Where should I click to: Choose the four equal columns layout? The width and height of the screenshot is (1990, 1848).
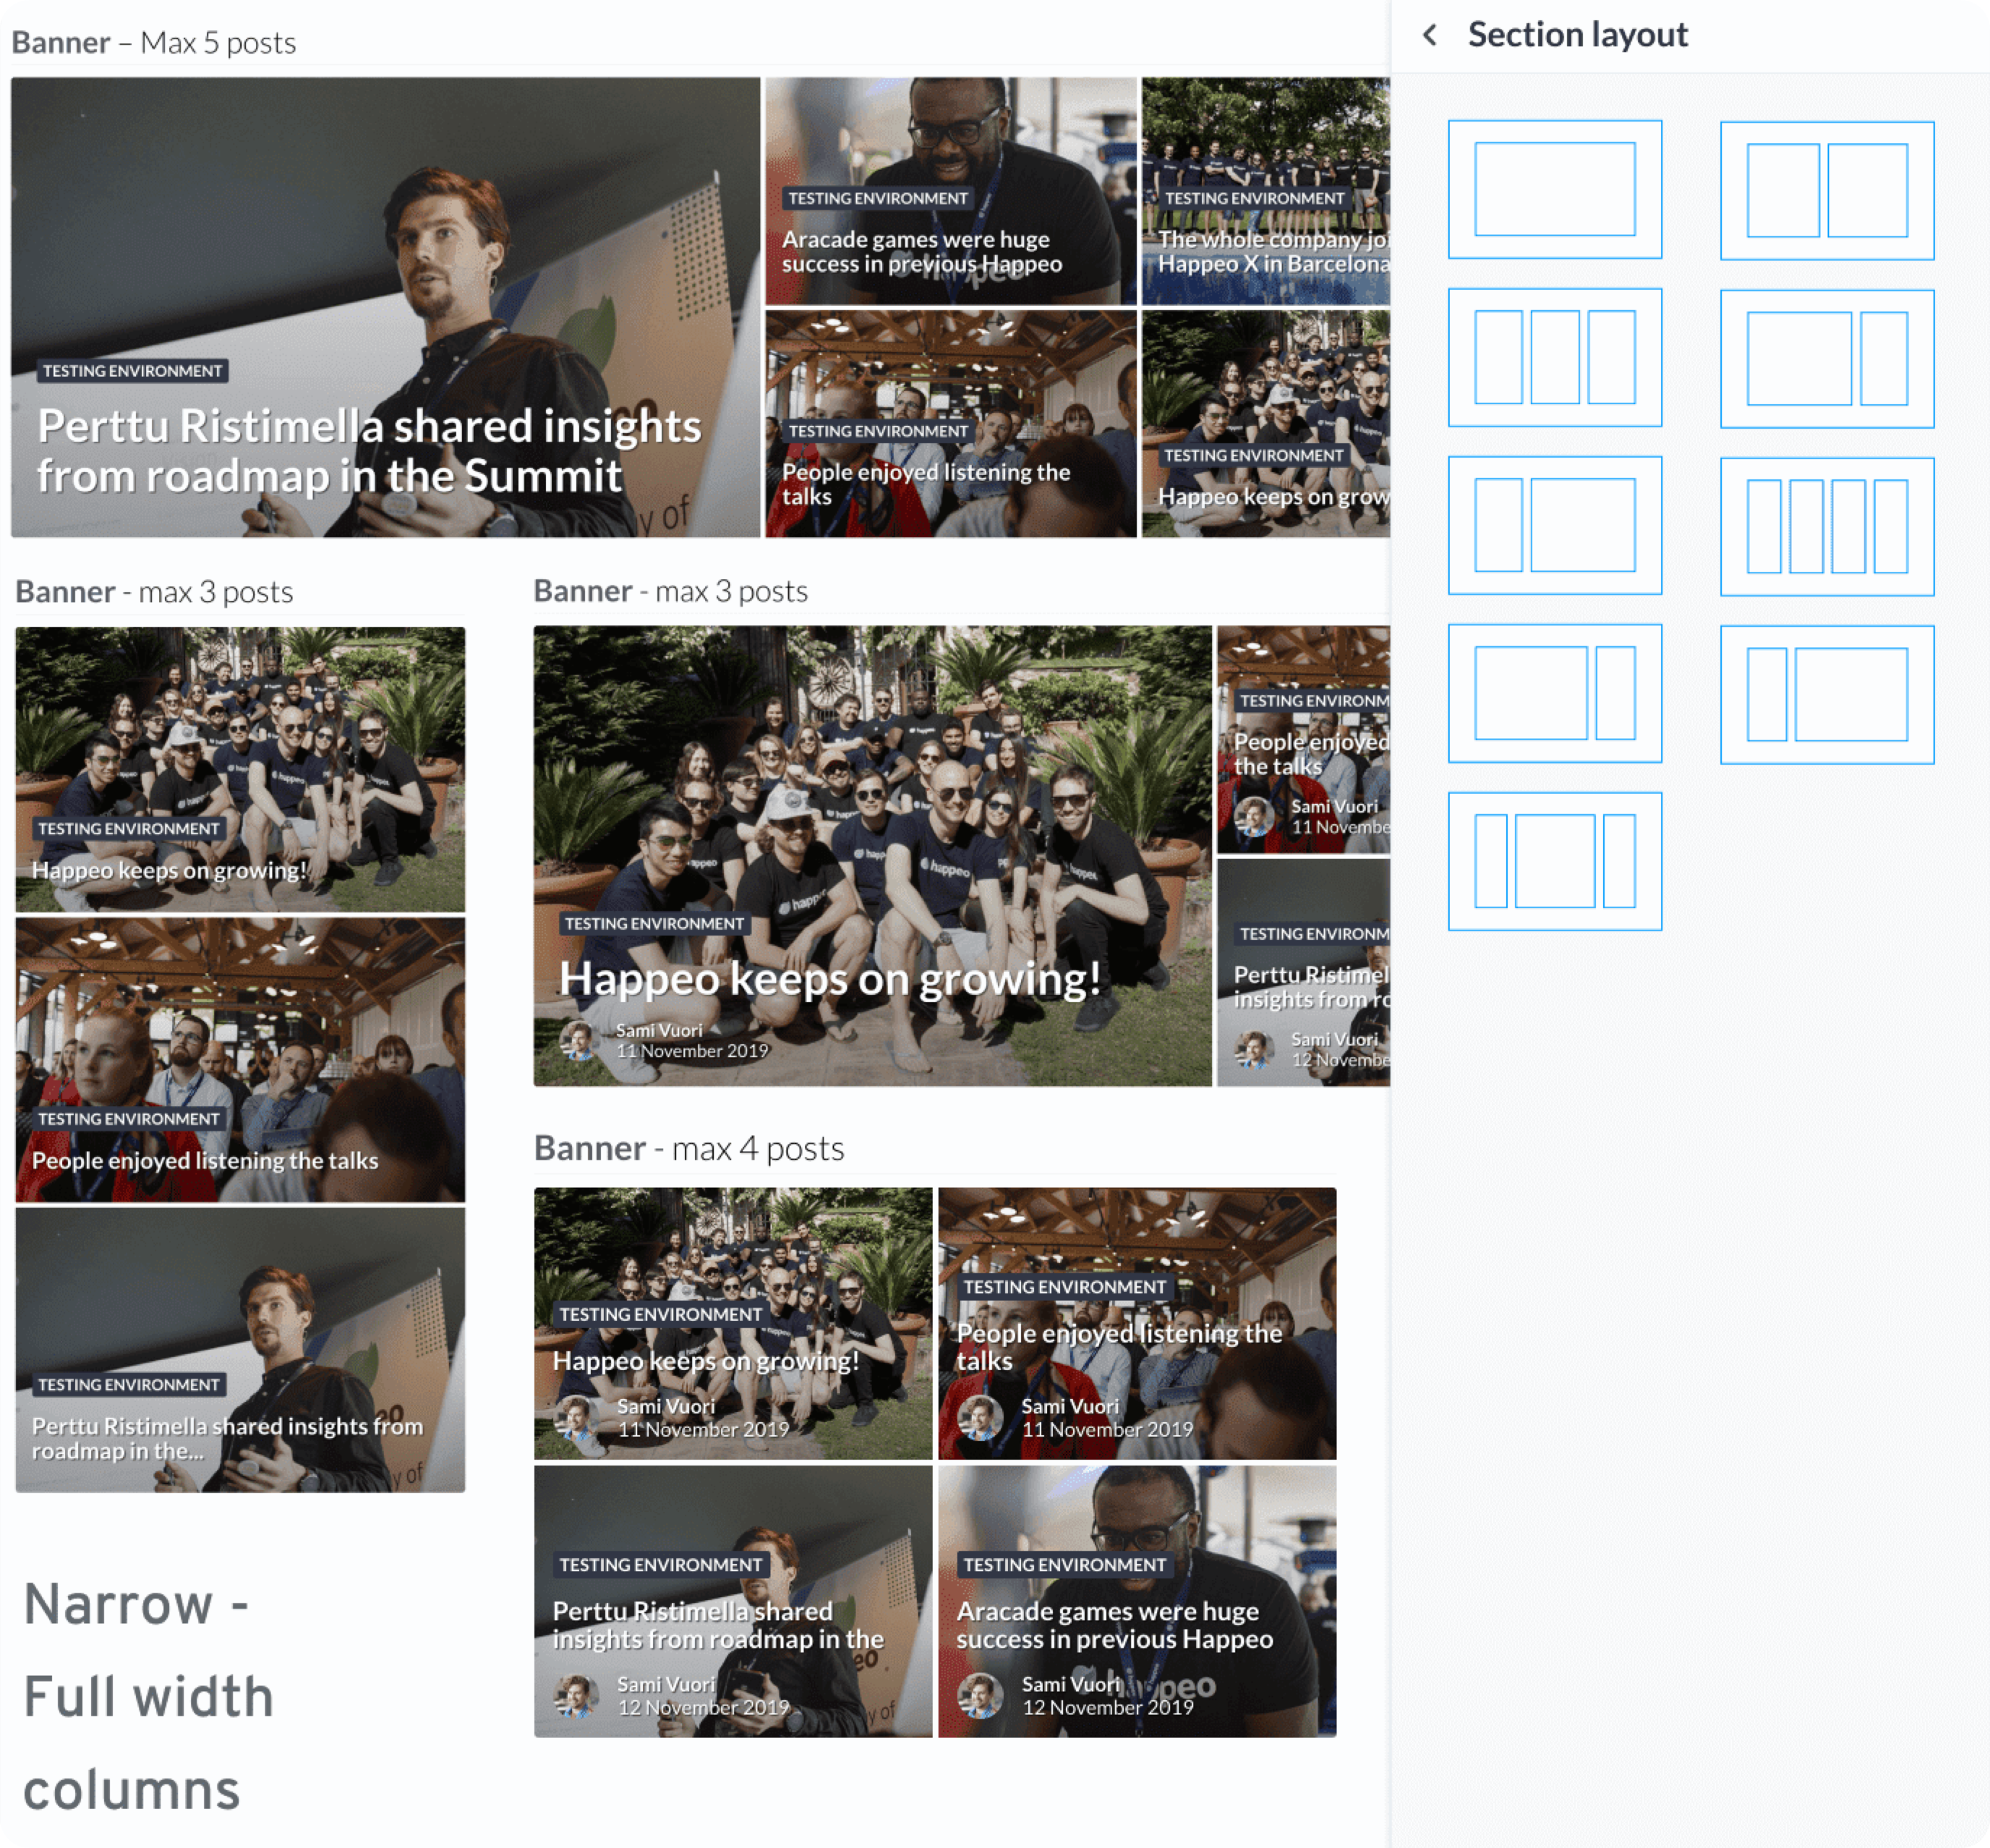pyautogui.click(x=1827, y=526)
